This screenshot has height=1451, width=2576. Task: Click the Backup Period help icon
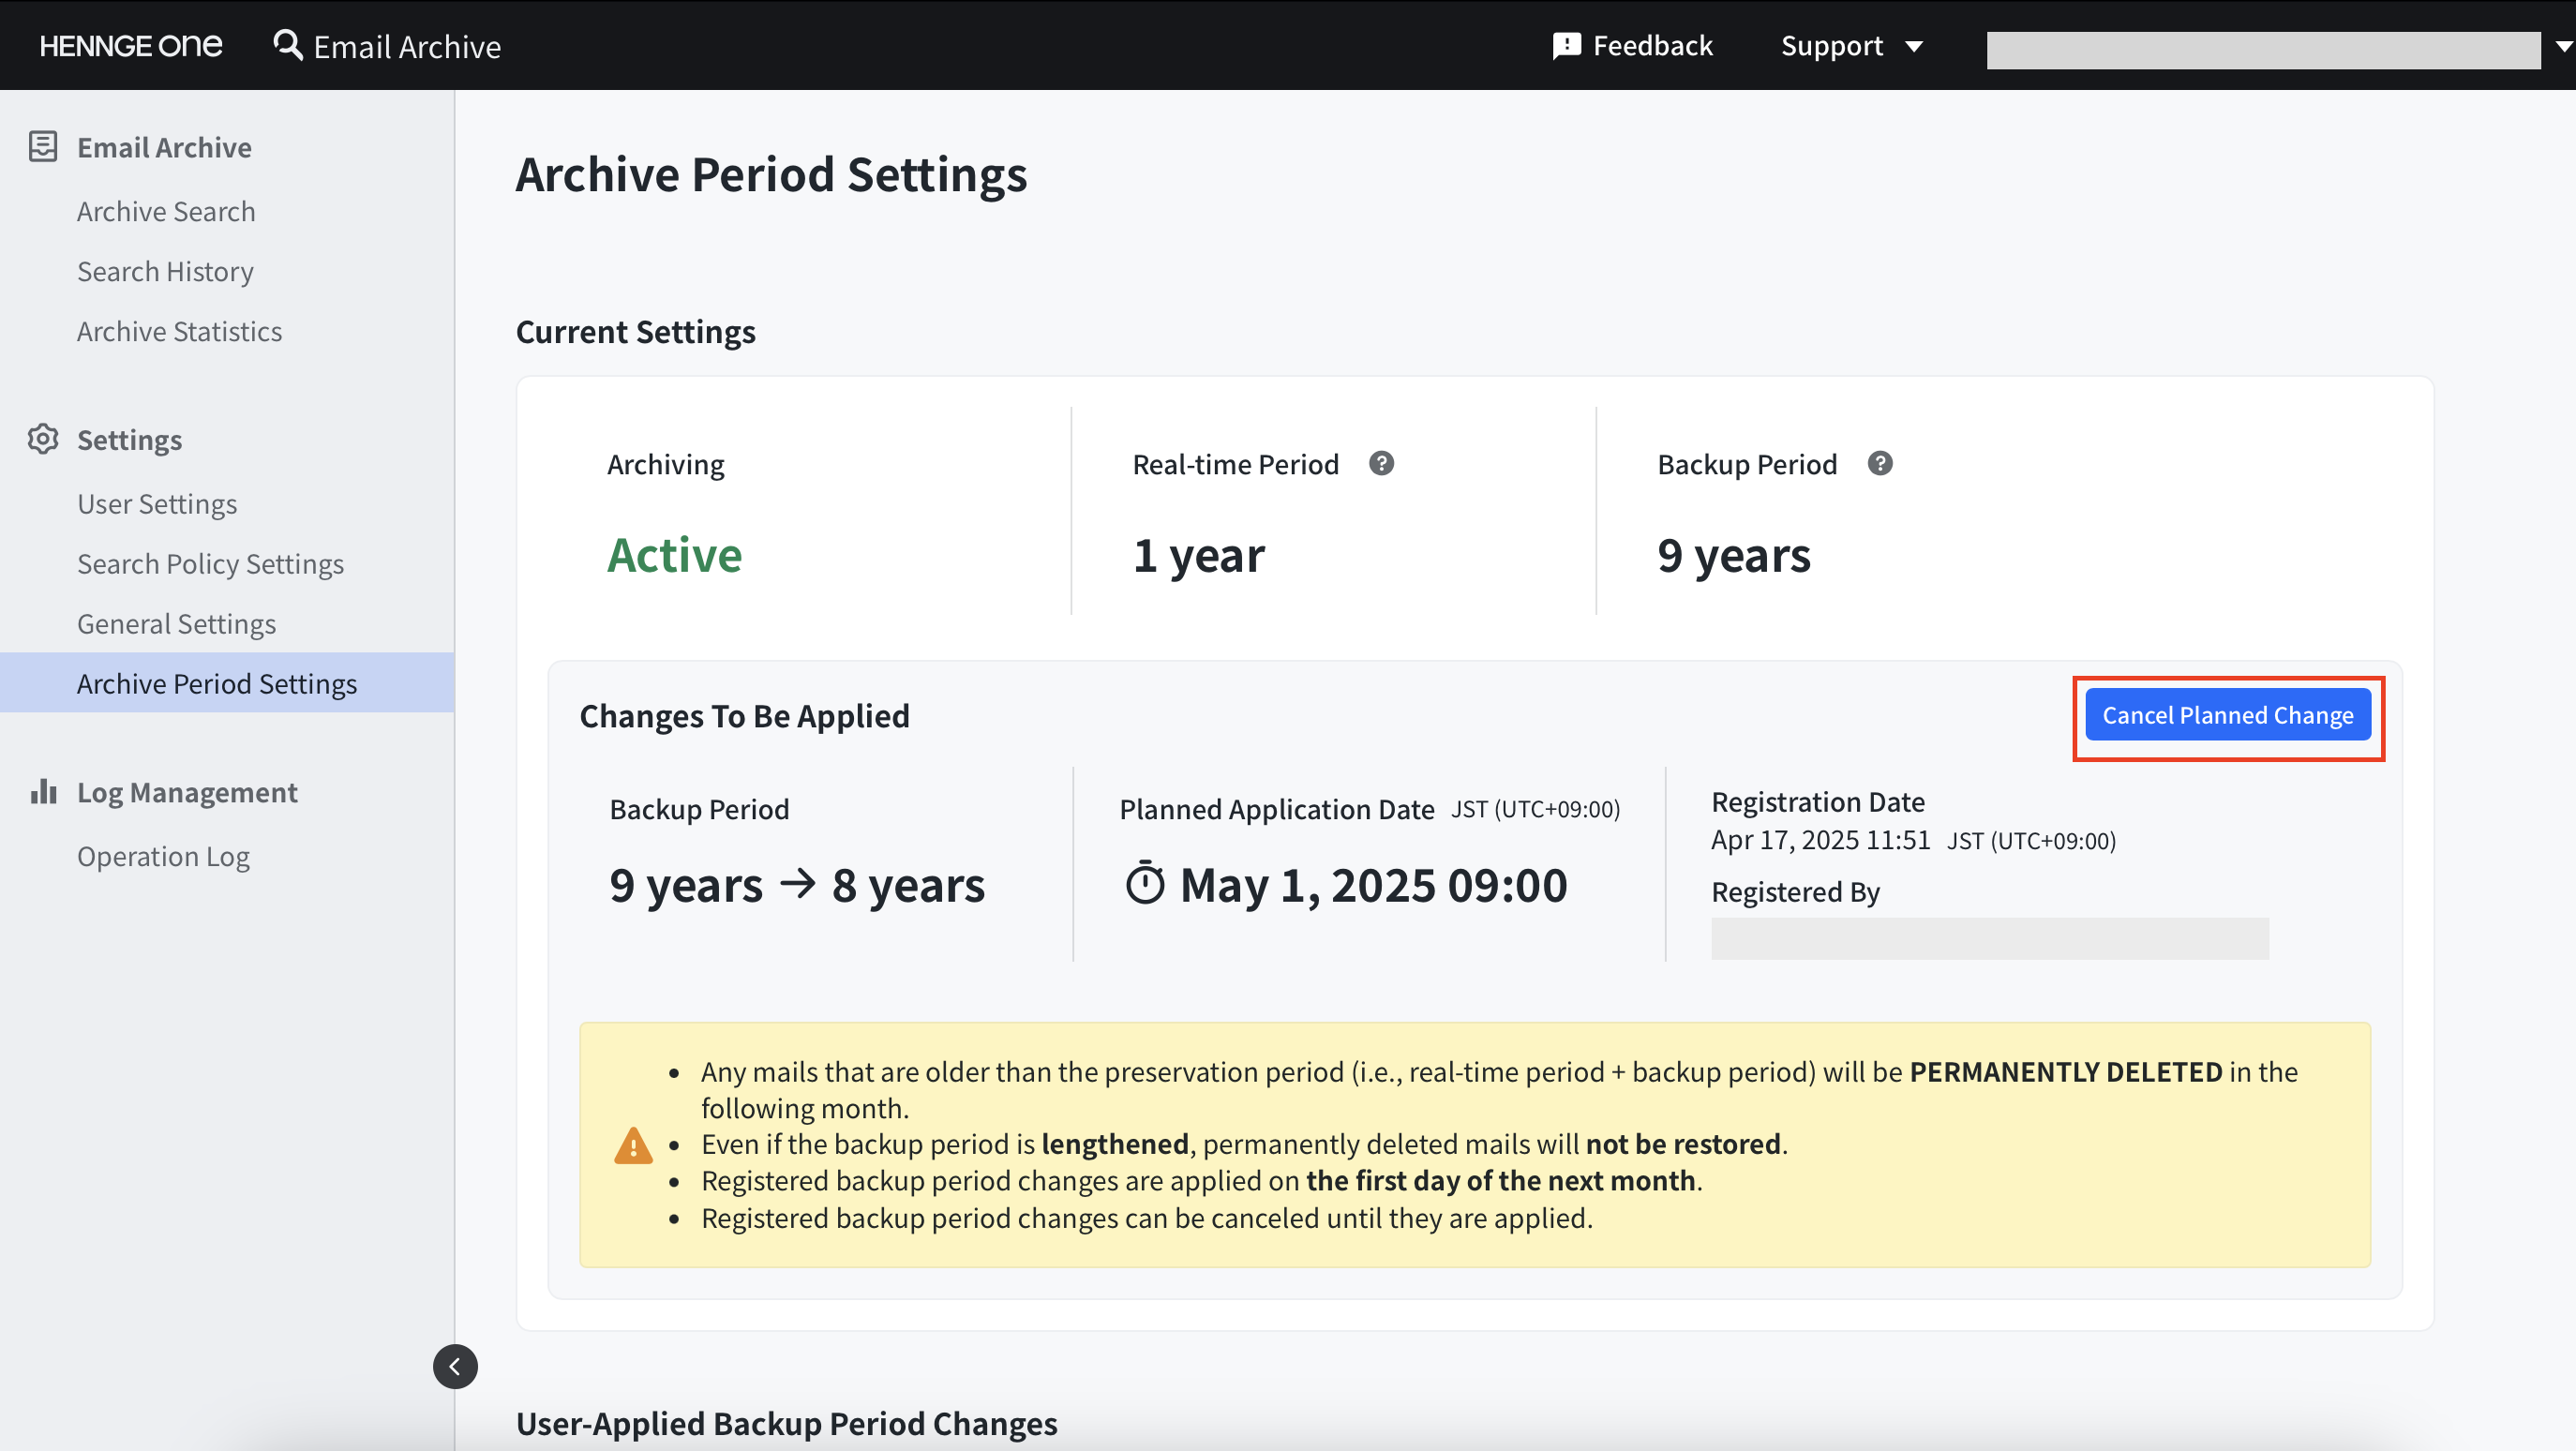coord(1879,464)
